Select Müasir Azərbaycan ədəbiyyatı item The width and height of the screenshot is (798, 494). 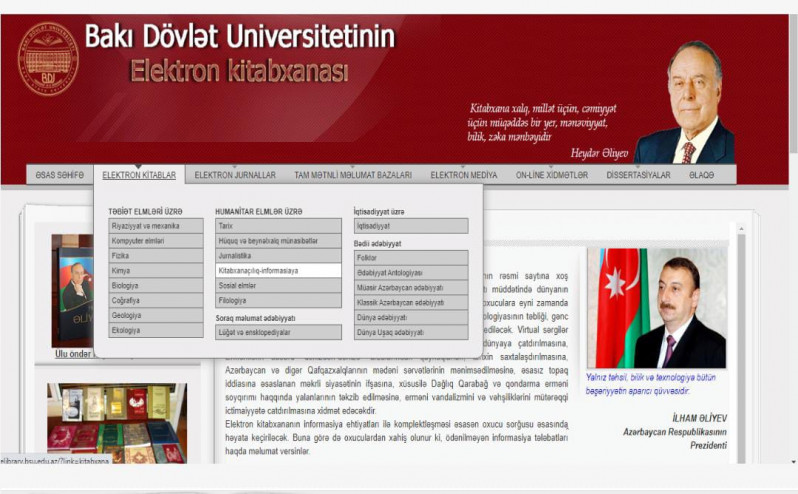[411, 287]
